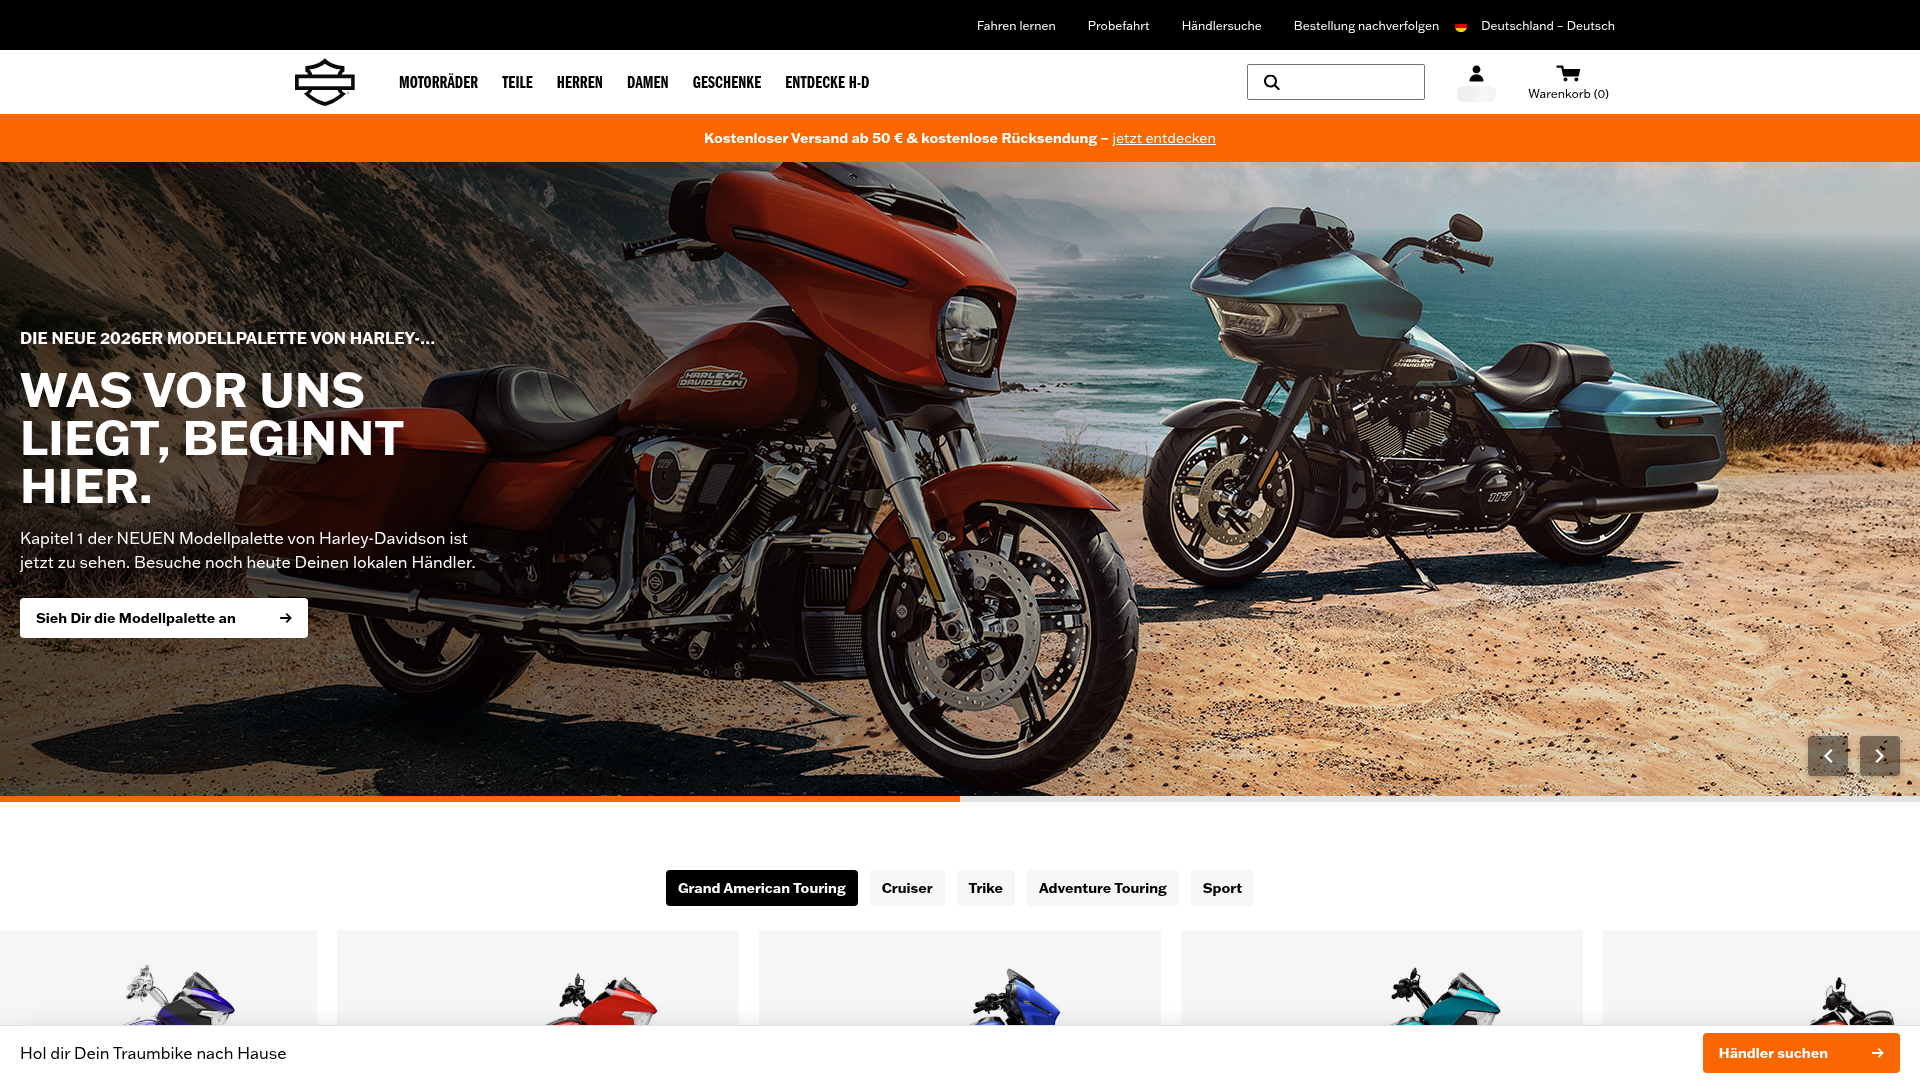Focus the search input field

(x=1336, y=82)
